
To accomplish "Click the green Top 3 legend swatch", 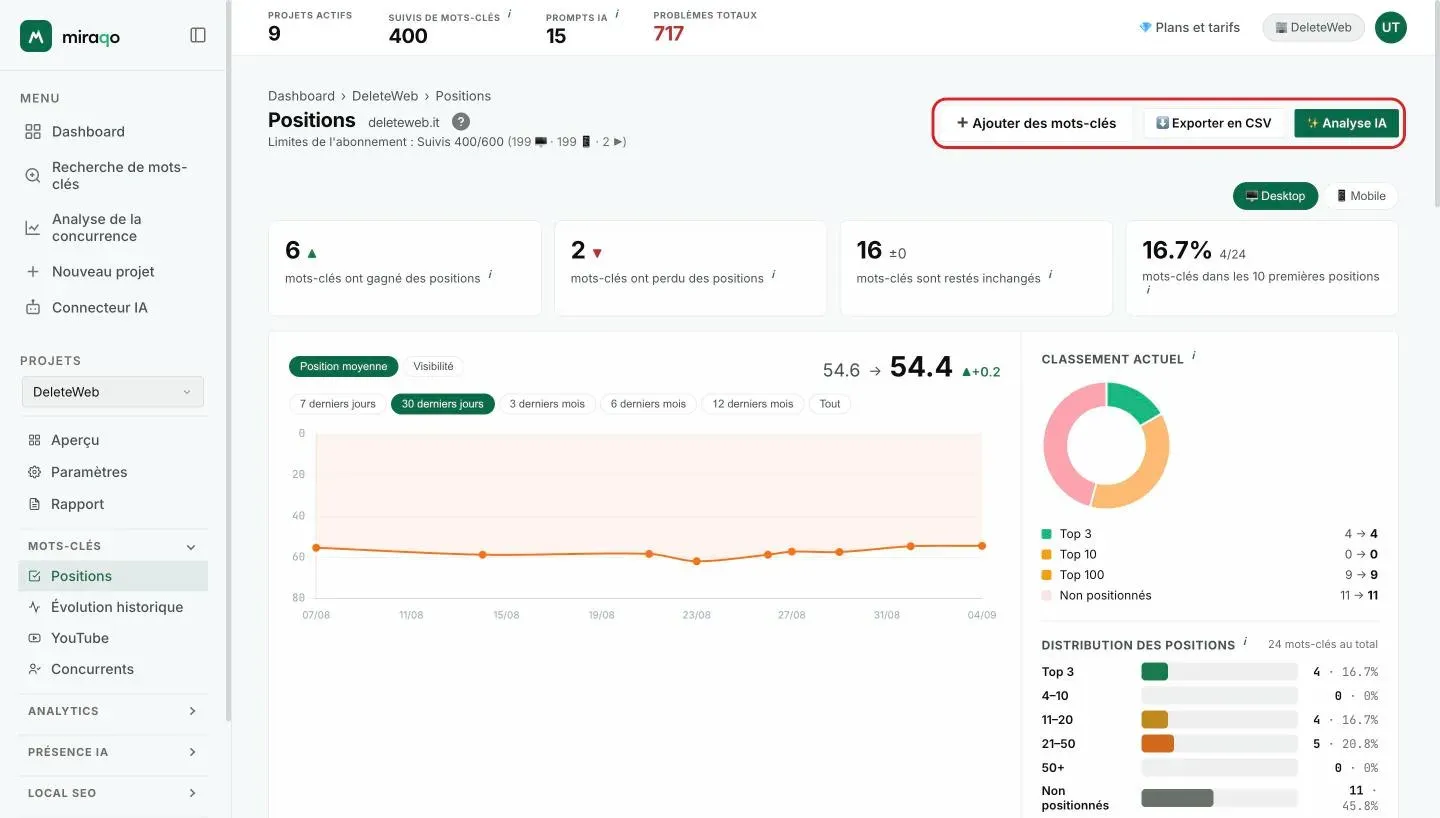I will [x=1047, y=534].
